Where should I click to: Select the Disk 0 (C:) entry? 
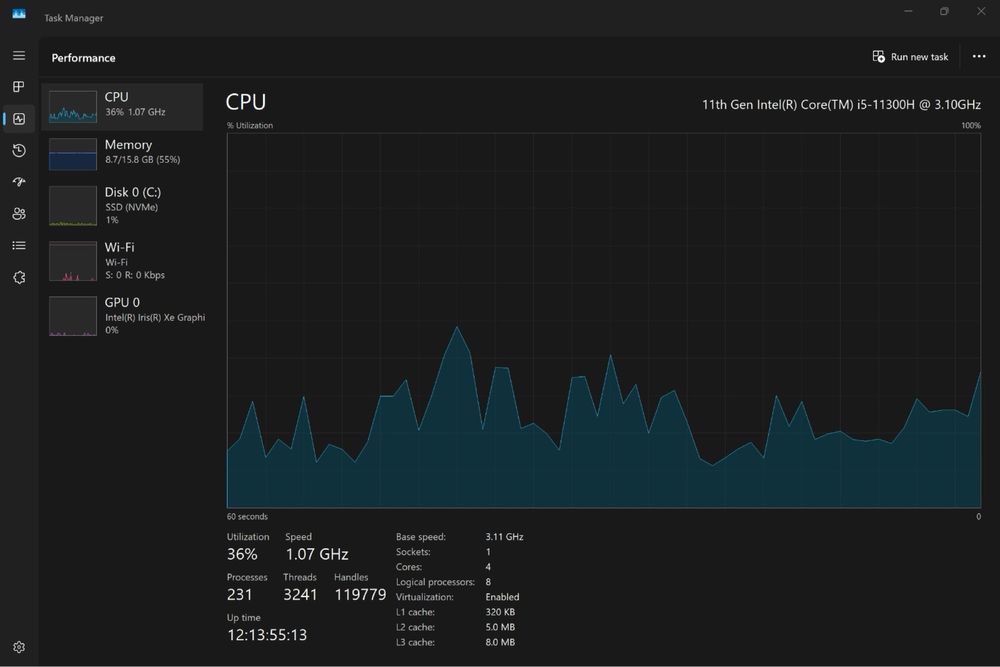coord(122,205)
